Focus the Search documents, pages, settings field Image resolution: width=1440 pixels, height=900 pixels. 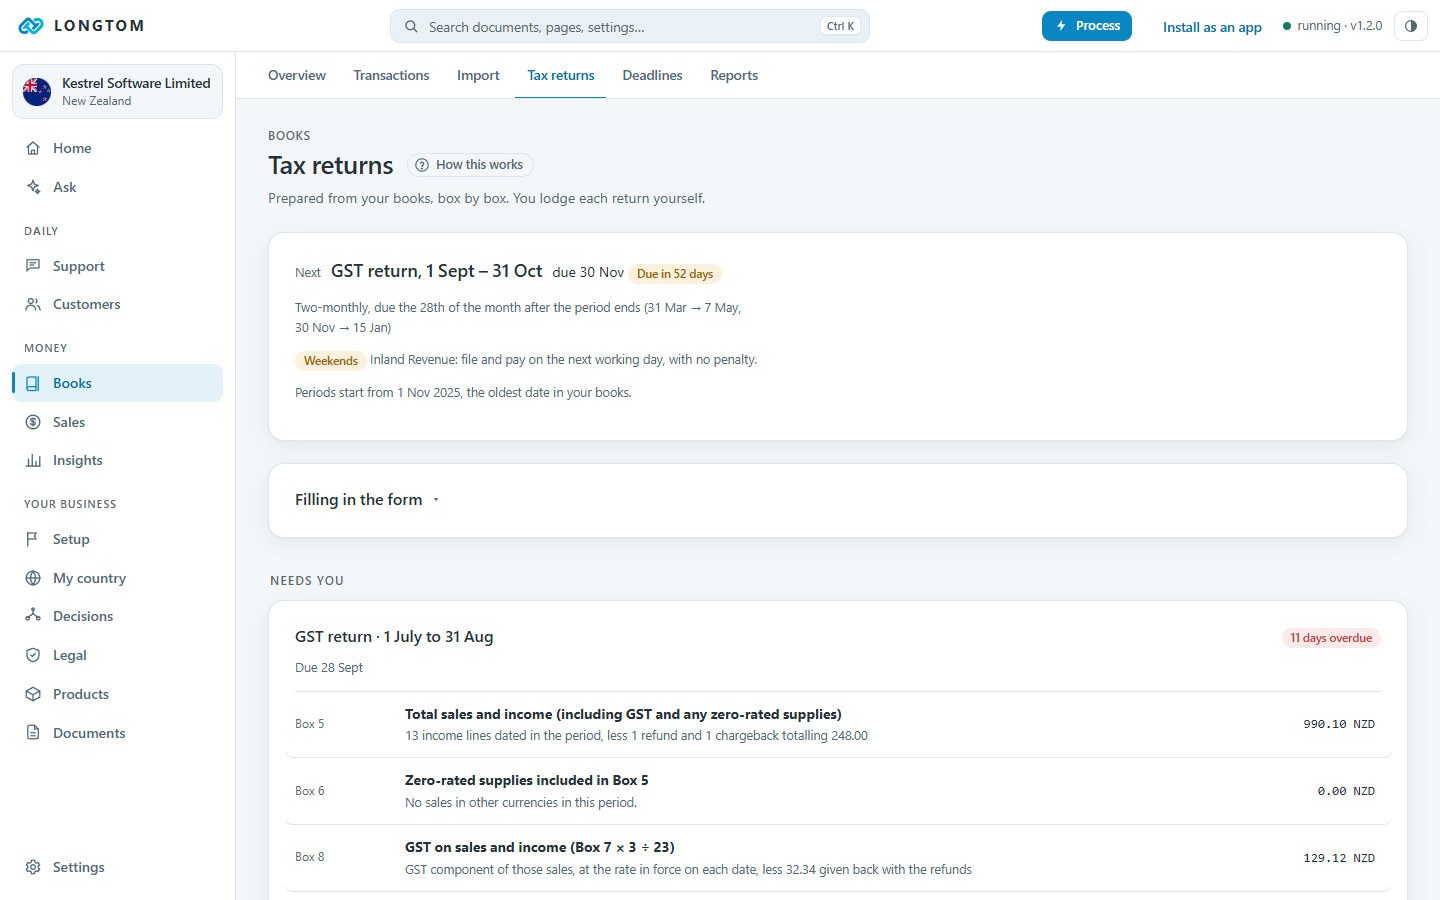tap(630, 26)
